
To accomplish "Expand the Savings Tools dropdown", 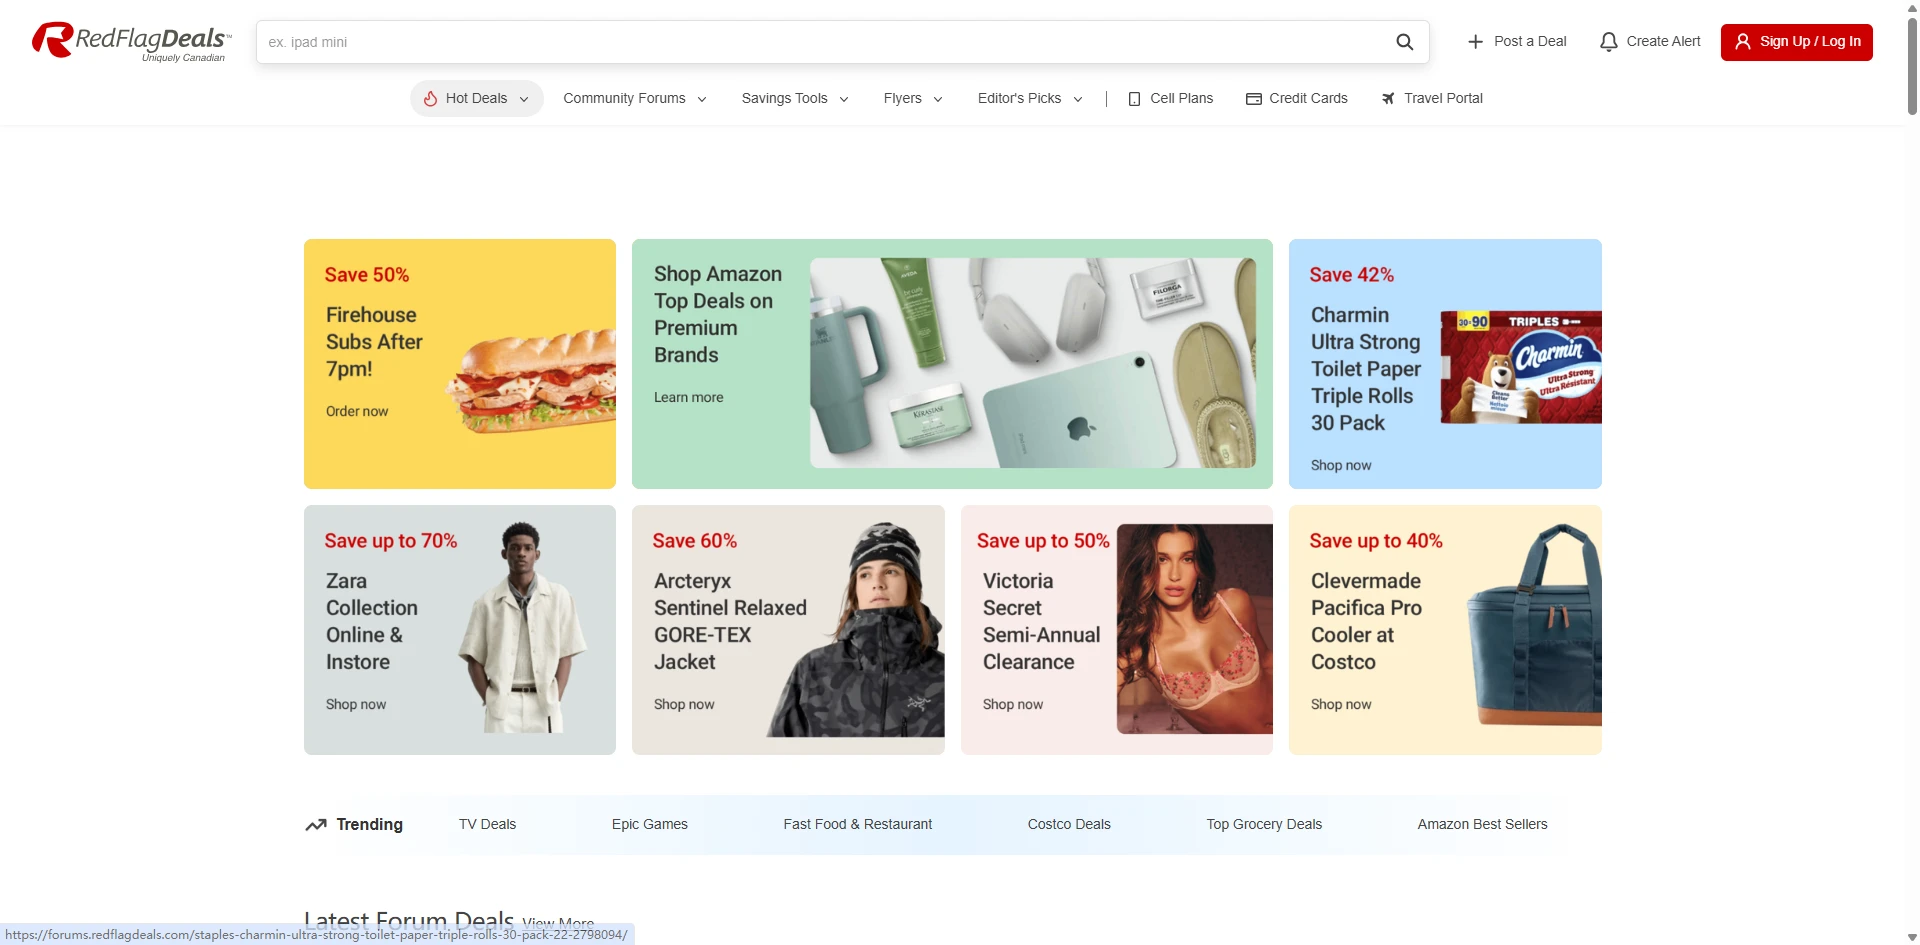I will click(794, 98).
